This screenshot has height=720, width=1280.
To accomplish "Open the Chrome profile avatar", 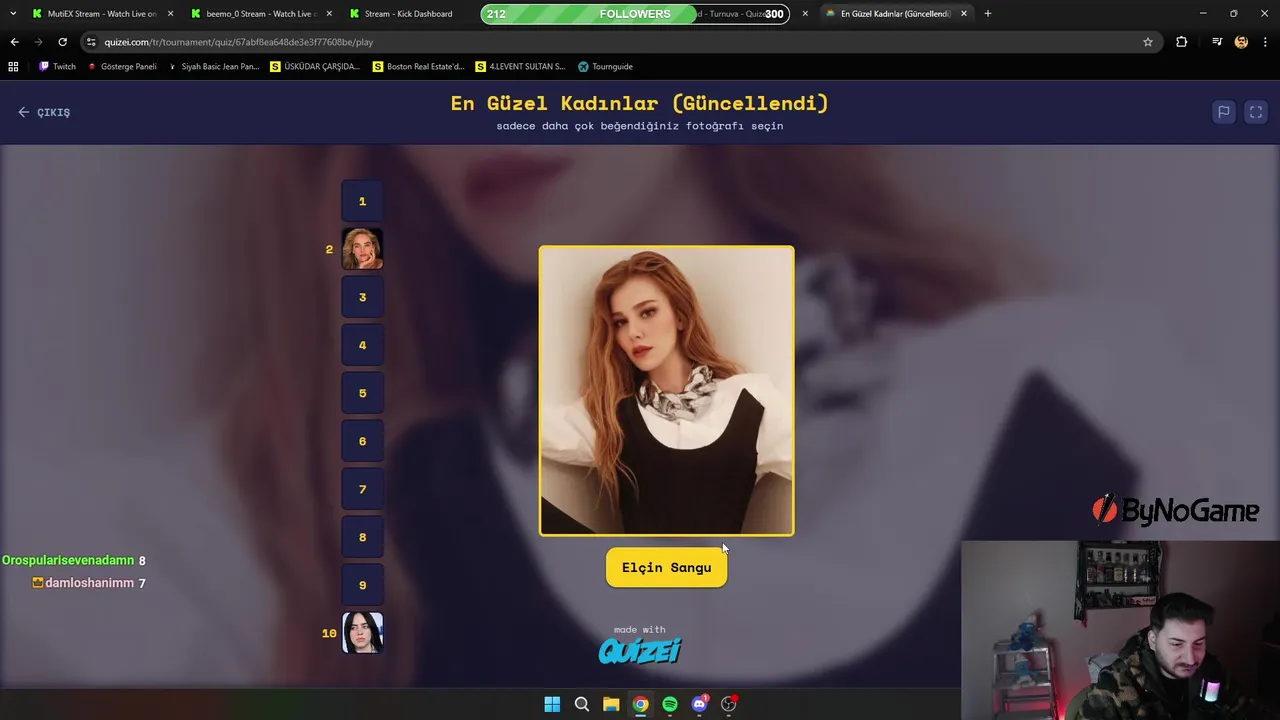I will pos(1241,42).
